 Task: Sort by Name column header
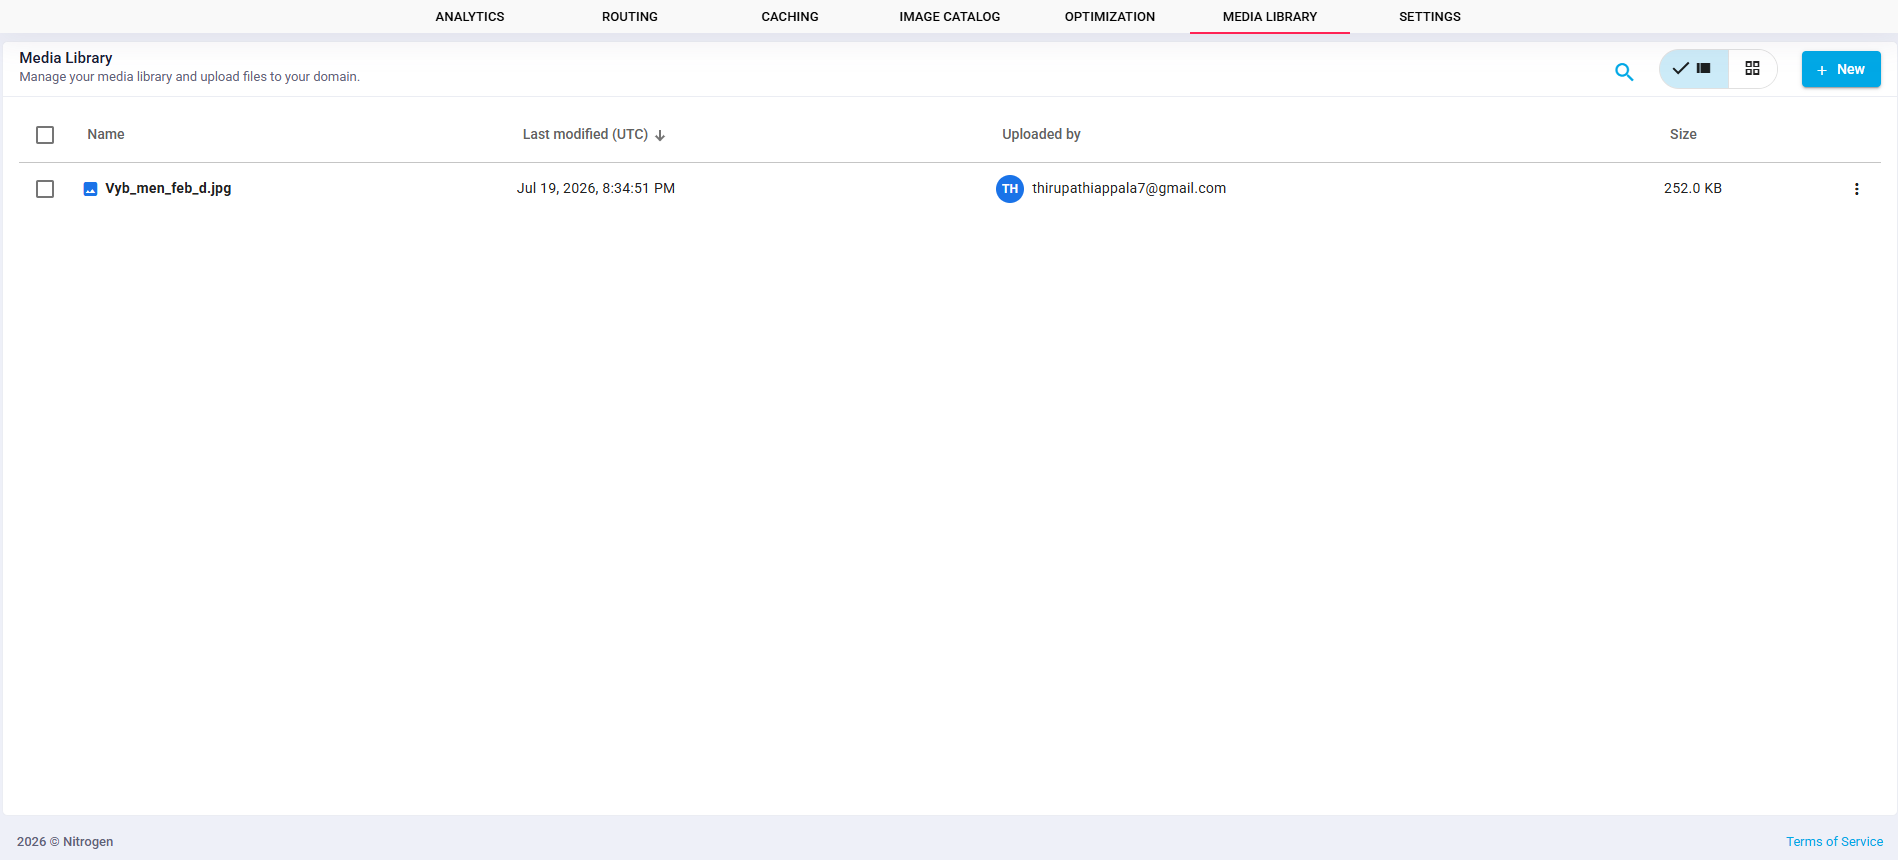pos(106,134)
